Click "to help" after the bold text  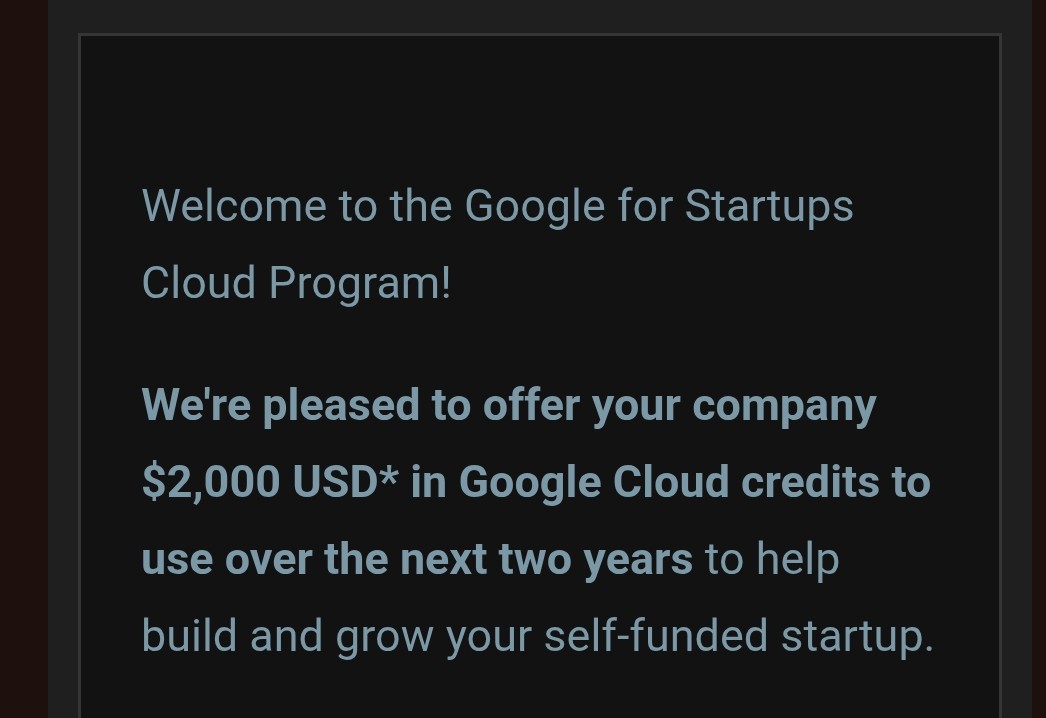771,559
